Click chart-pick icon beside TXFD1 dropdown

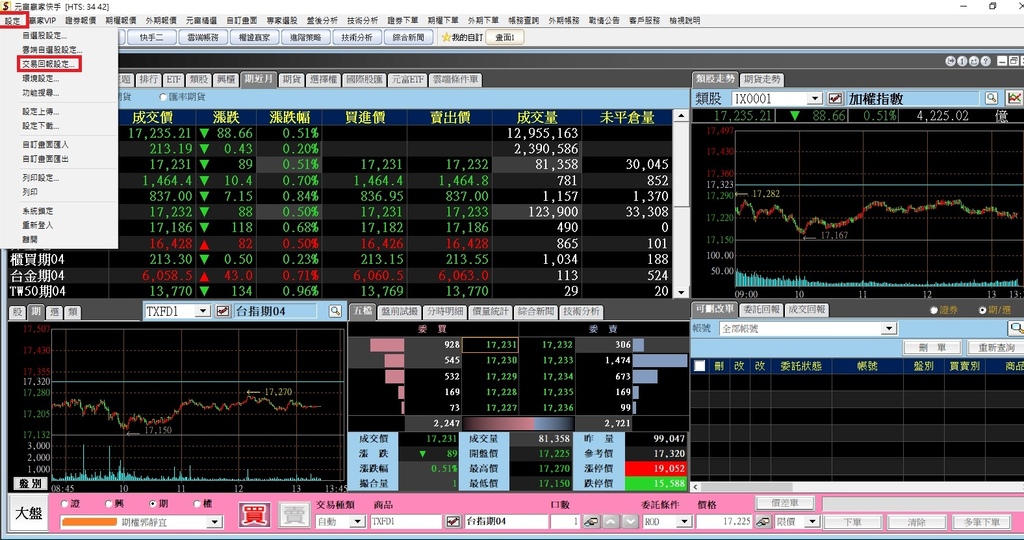(x=220, y=311)
